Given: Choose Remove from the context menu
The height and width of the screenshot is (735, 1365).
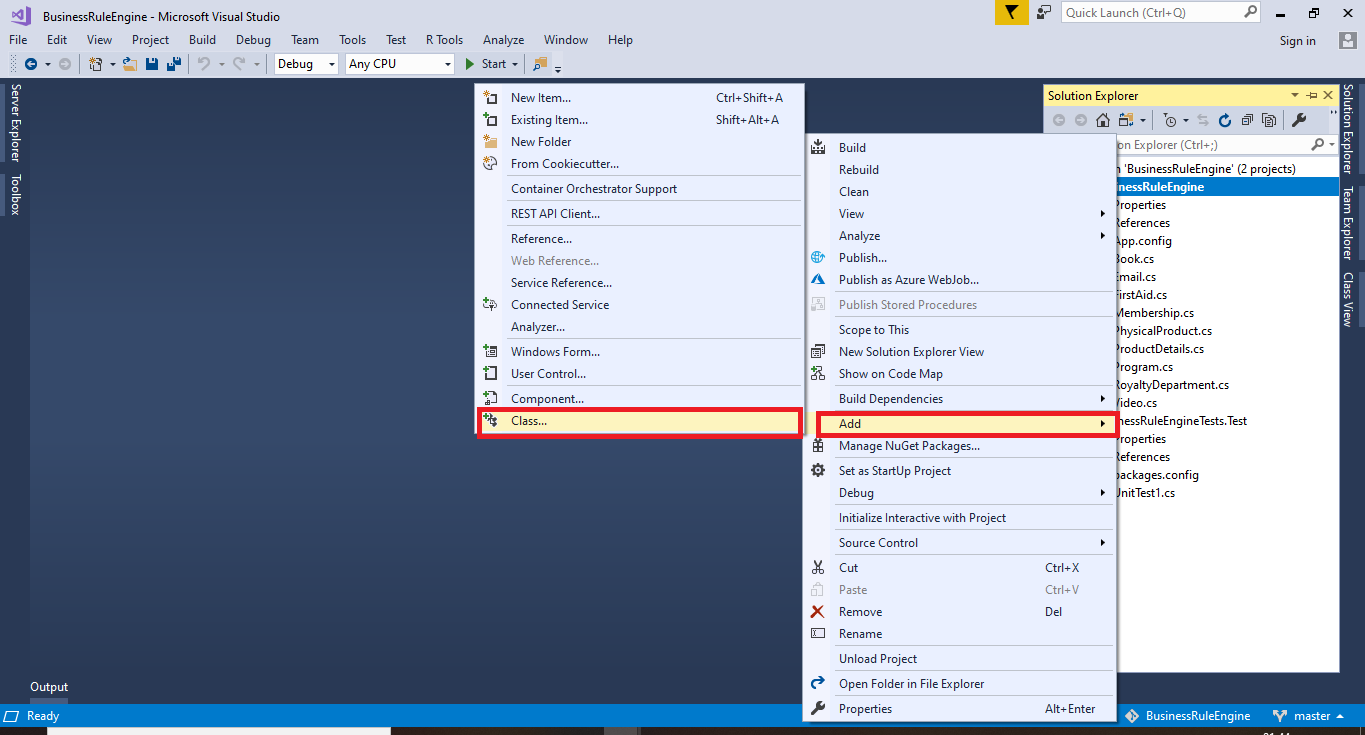Looking at the screenshot, I should point(960,612).
